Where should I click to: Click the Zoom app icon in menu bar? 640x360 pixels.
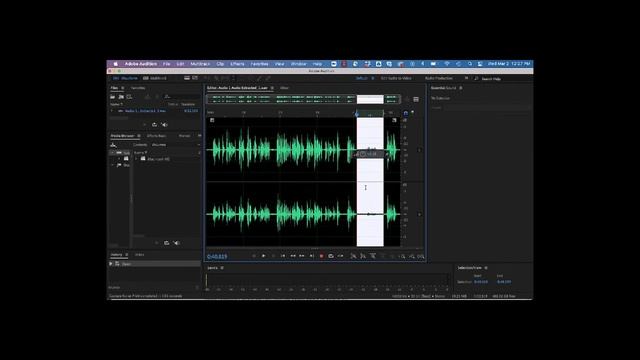coord(334,64)
